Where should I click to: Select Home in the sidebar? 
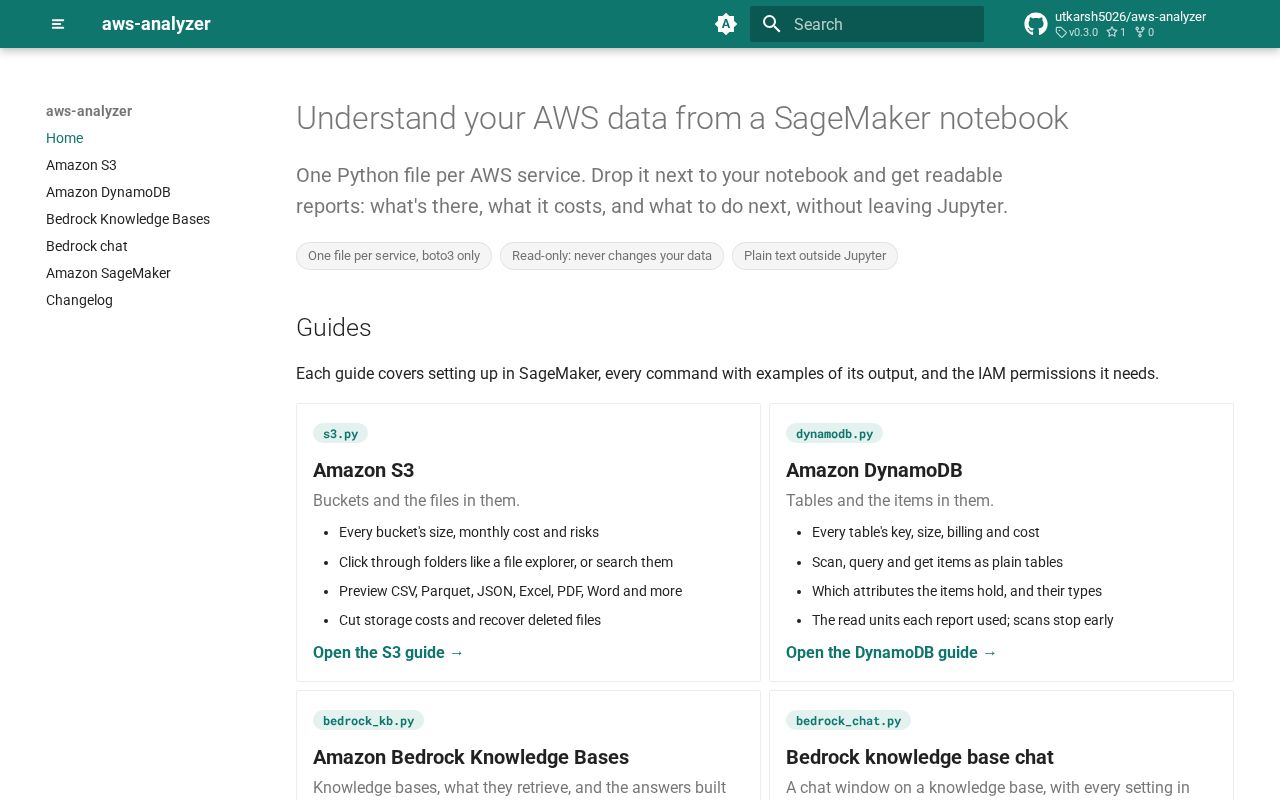point(64,138)
